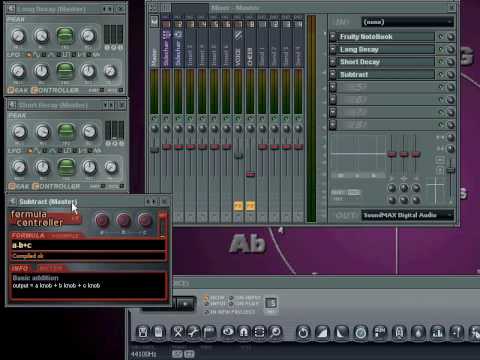Click the formula controller 'c' knob
The height and width of the screenshot is (360, 480).
(x=145, y=220)
